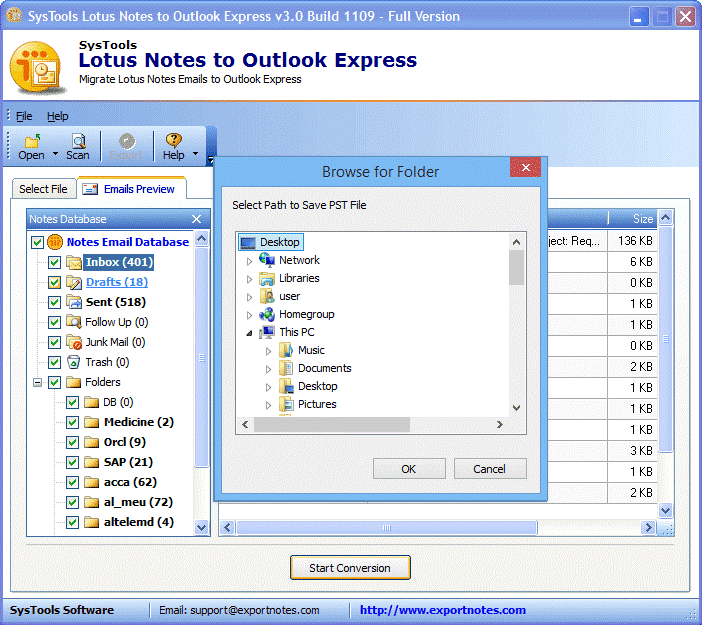Switch to the Select File tab
Image resolution: width=702 pixels, height=625 pixels.
(43, 189)
